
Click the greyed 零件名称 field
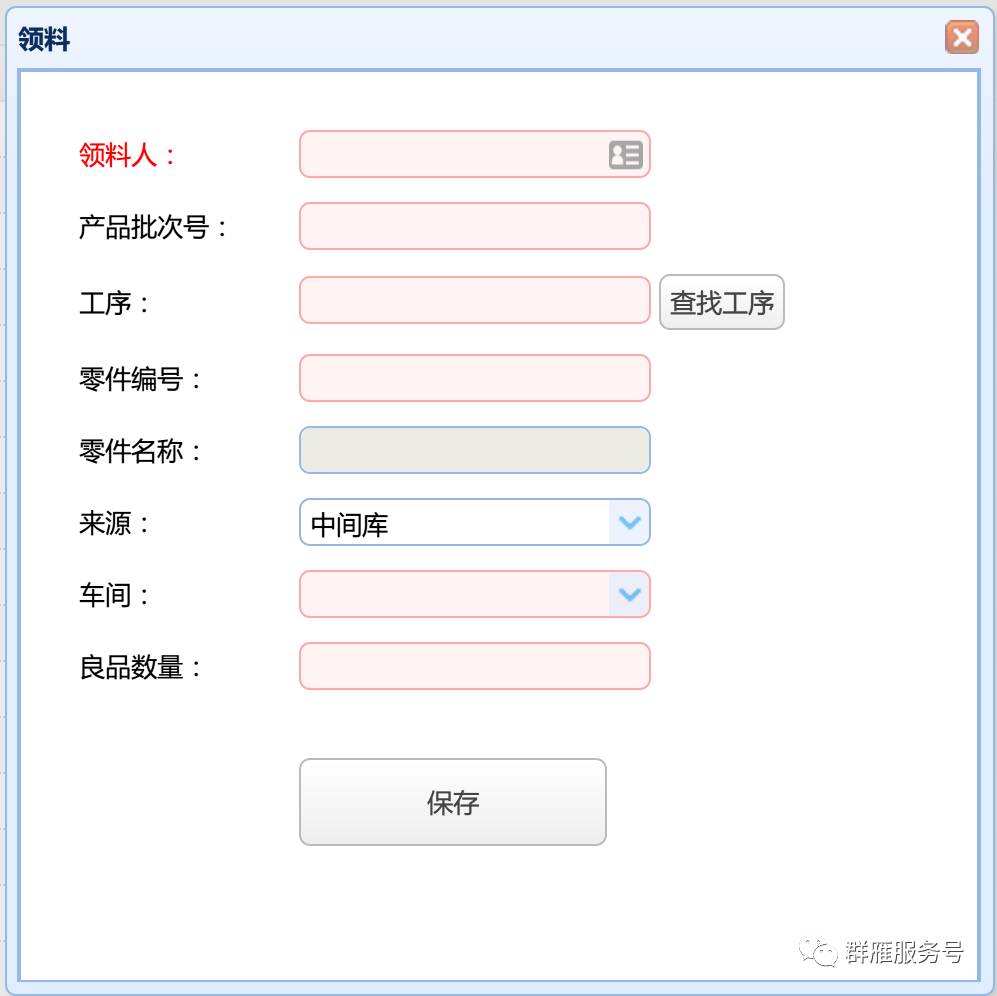(474, 450)
